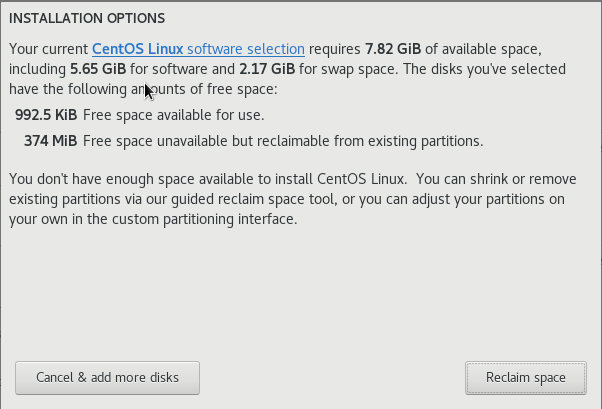602x409 pixels.
Task: Click the 'Free space available for use' label
Action: coord(174,115)
